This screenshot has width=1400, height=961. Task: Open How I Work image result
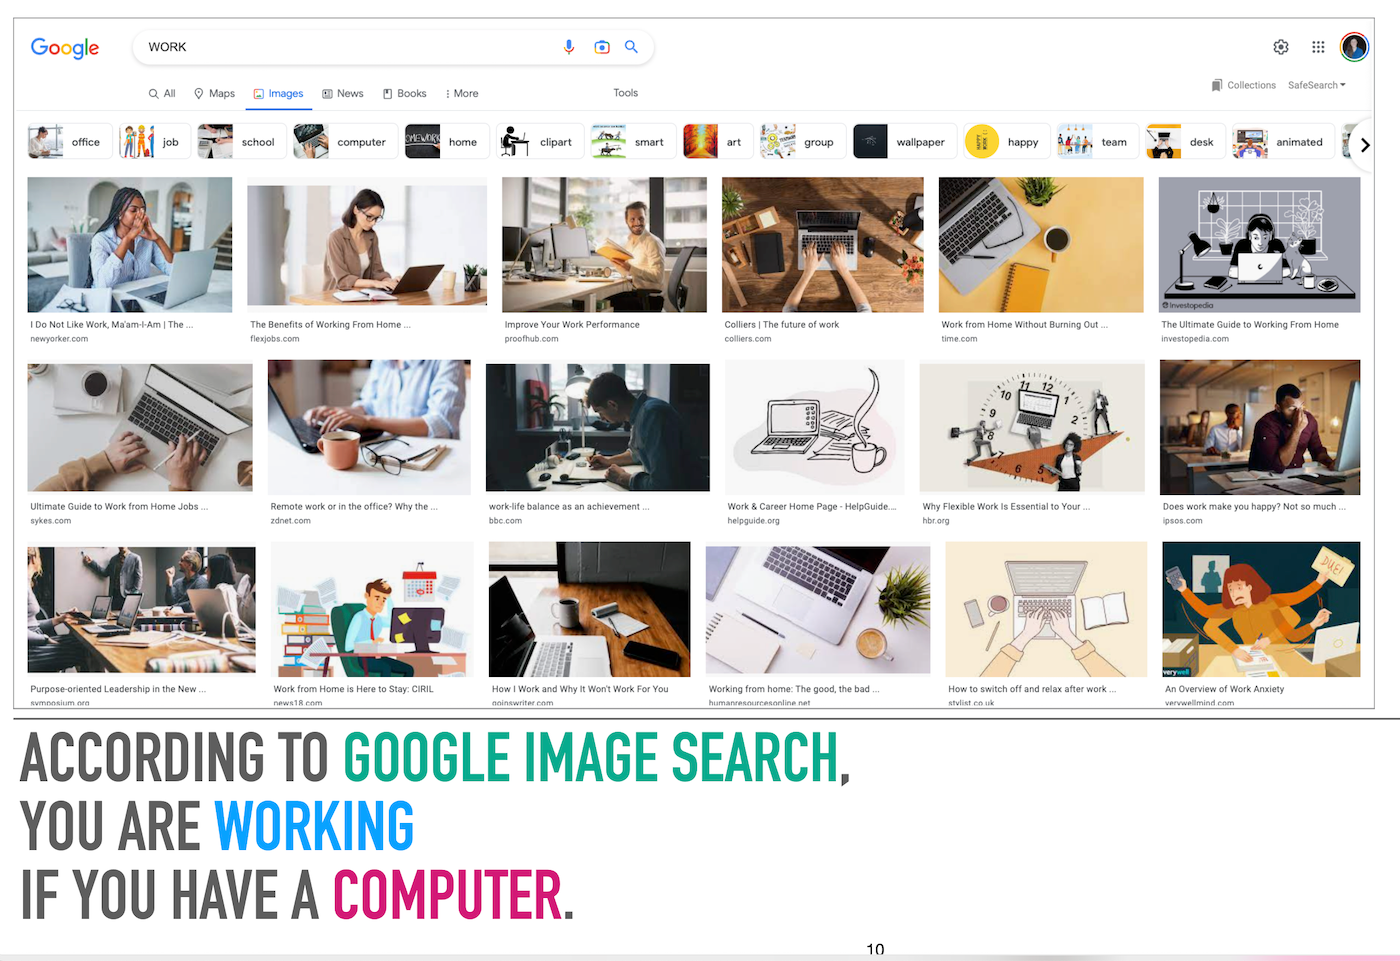[589, 610]
